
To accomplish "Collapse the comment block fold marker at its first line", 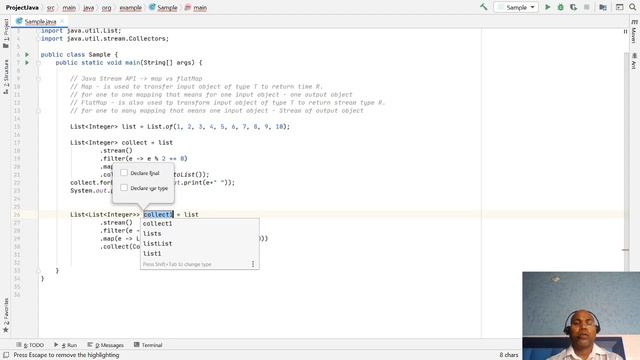I will click(x=38, y=78).
